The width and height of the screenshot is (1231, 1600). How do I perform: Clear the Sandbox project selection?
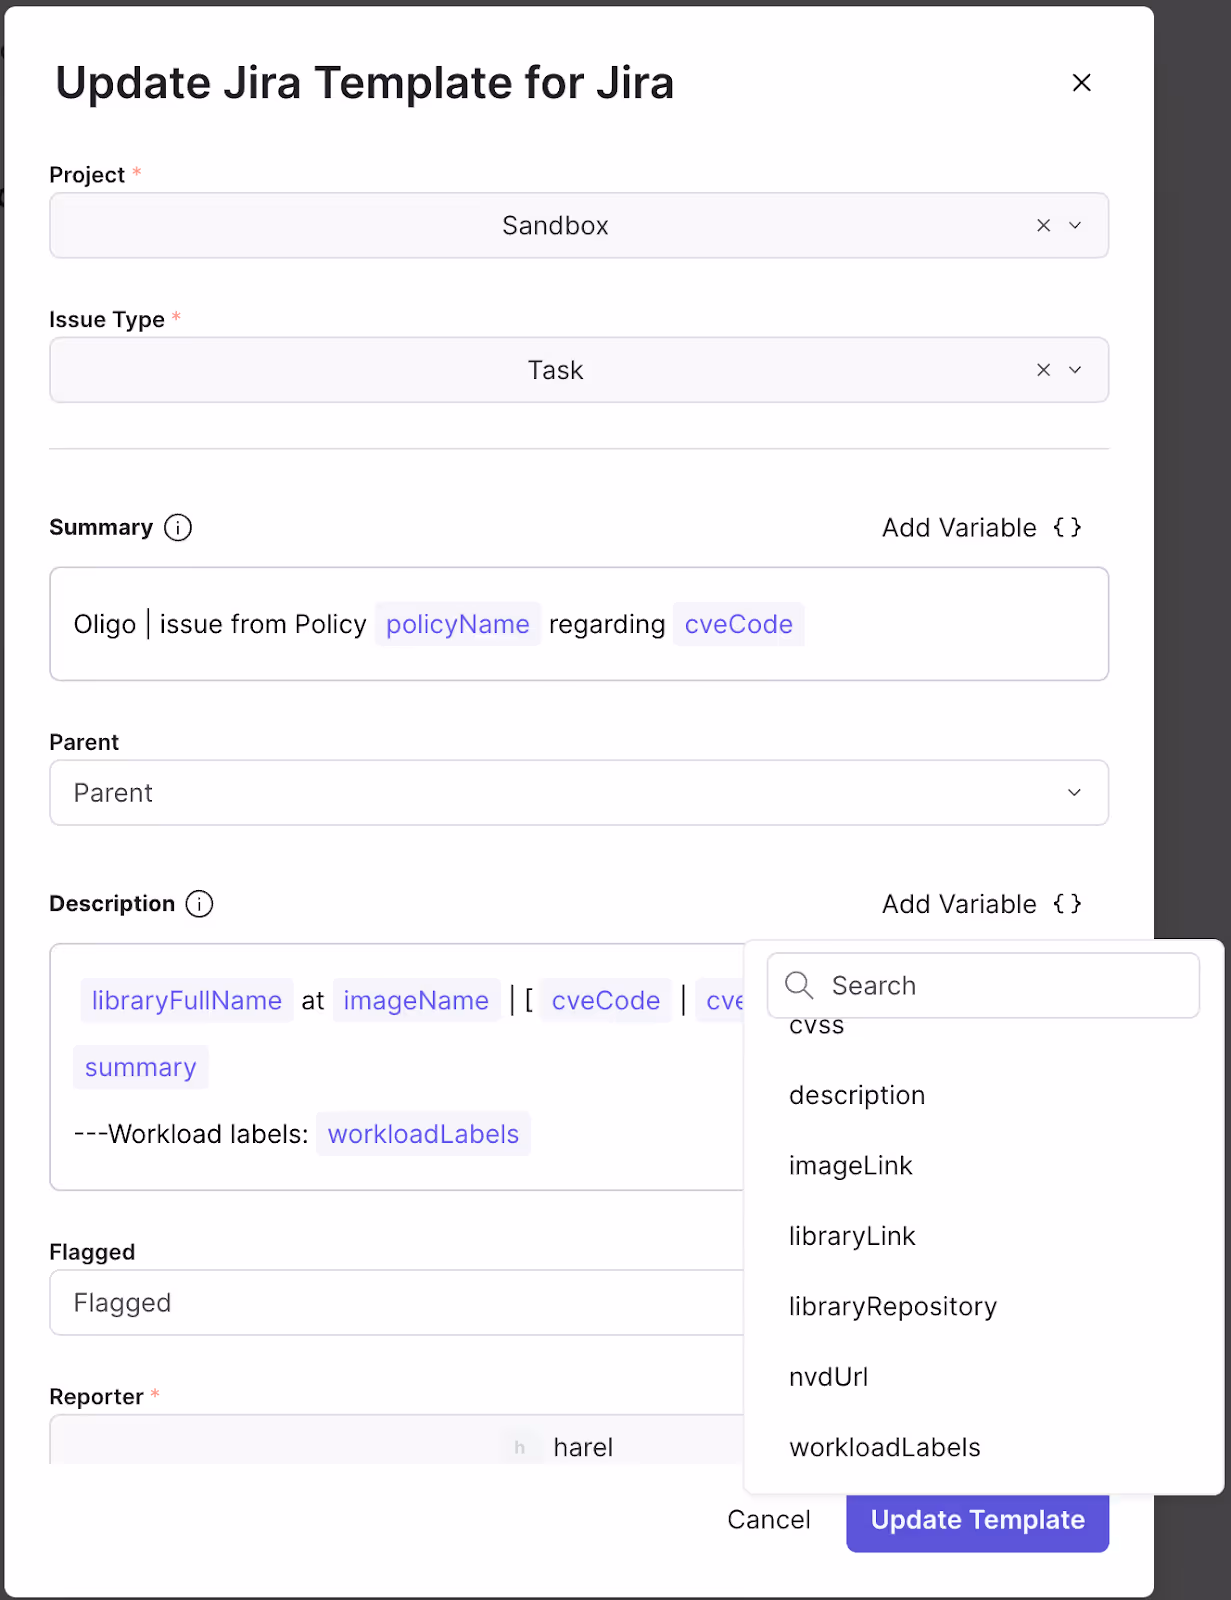coord(1043,226)
